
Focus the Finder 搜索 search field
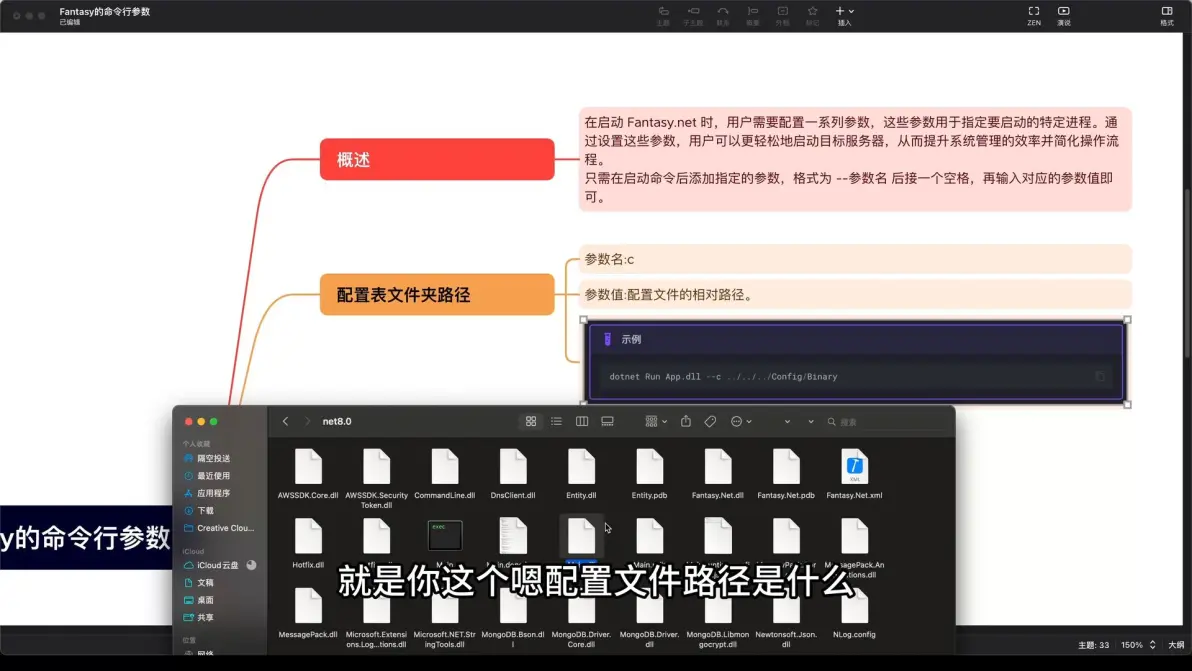[886, 422]
